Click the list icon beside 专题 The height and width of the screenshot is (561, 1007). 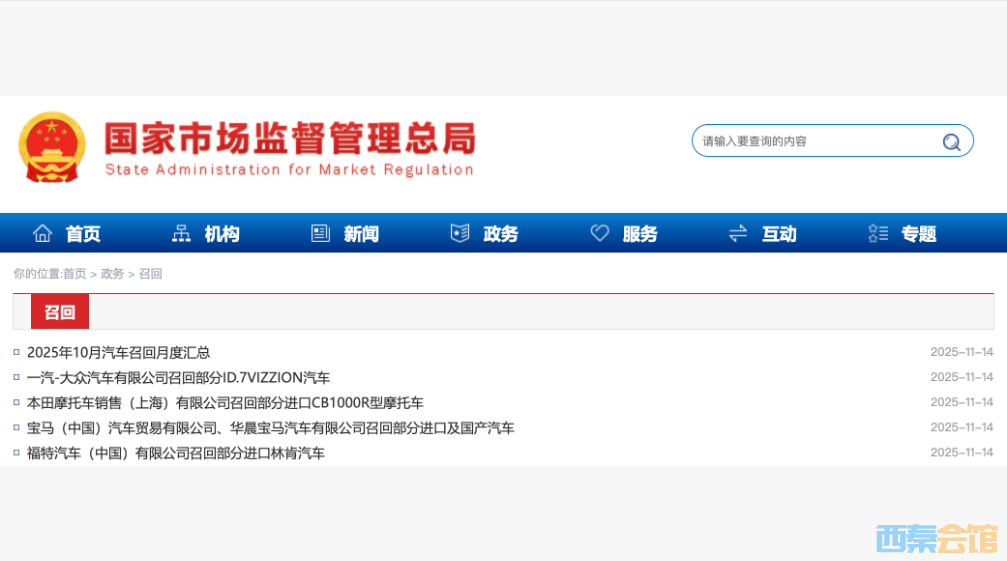878,233
